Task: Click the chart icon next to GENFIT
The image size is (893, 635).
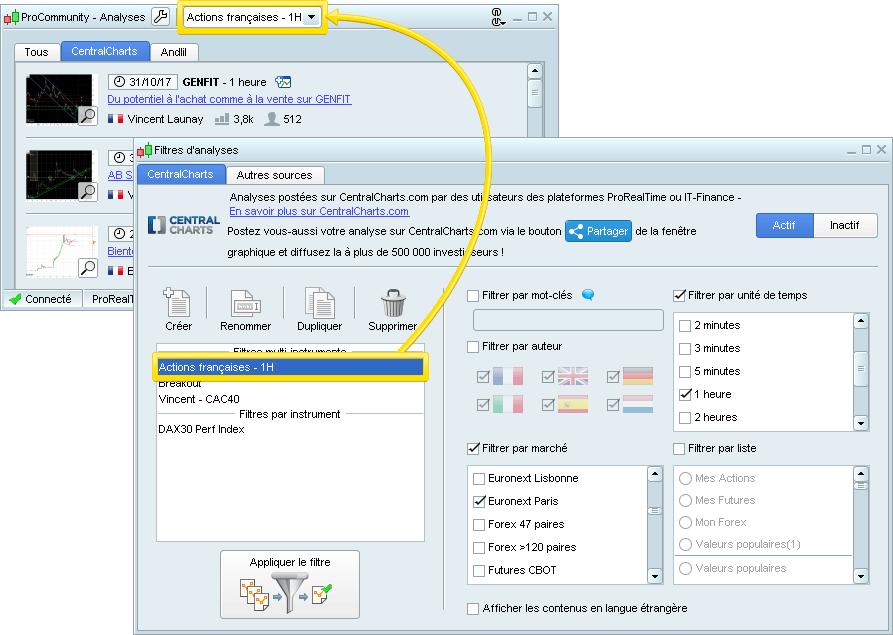Action: pos(284,82)
